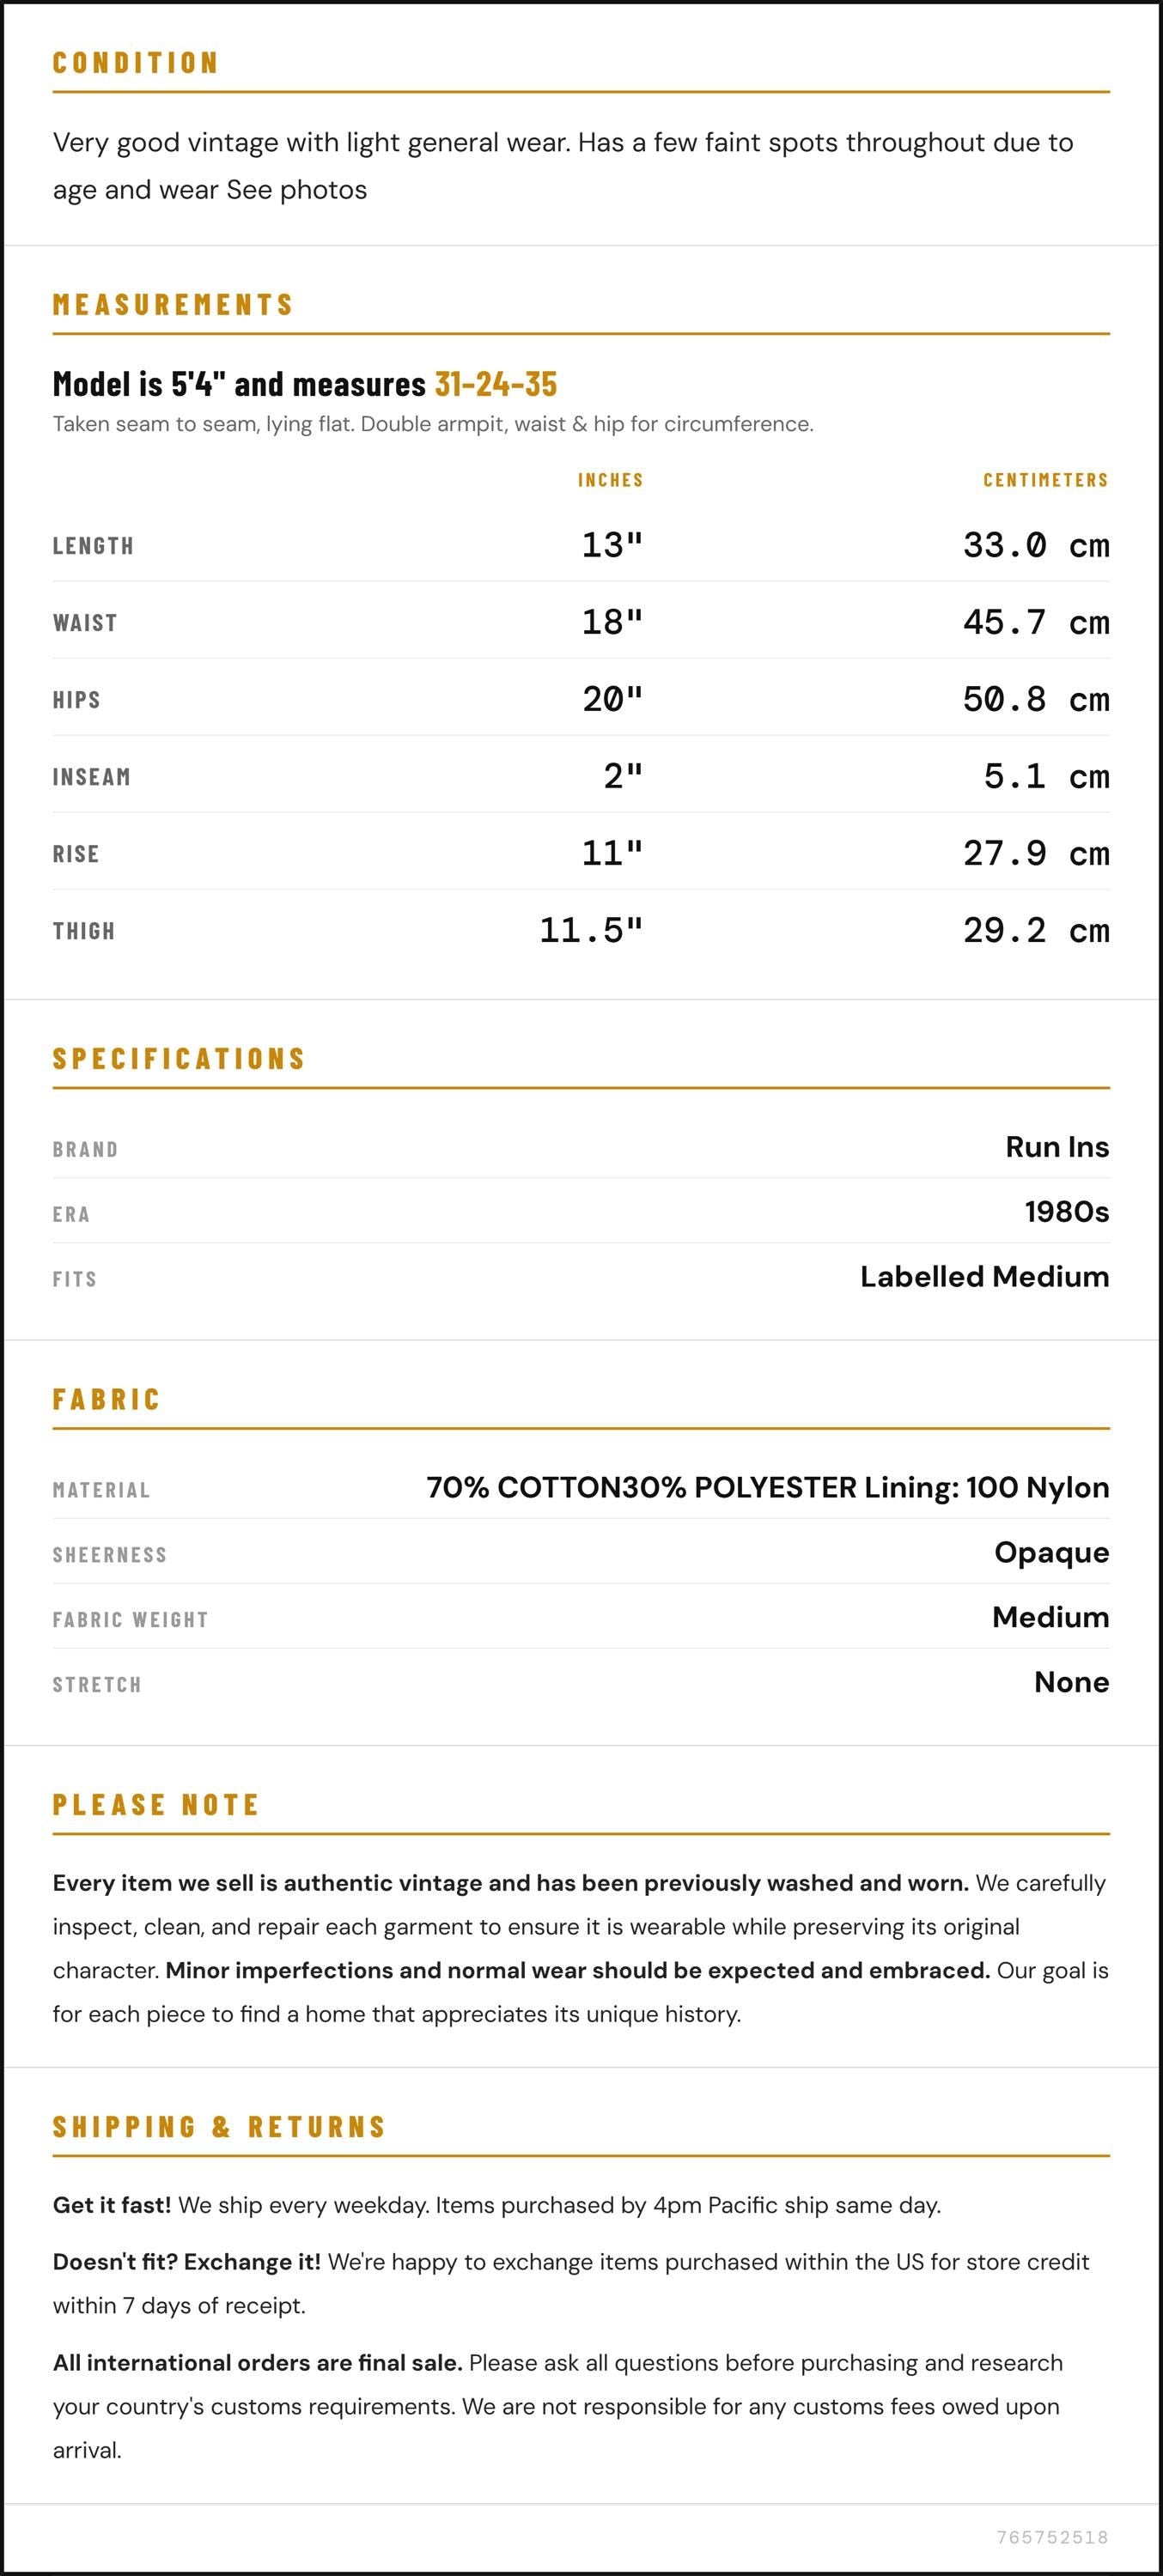Click the CENTIMETERS column header
The image size is (1163, 2576).
pyautogui.click(x=1046, y=480)
